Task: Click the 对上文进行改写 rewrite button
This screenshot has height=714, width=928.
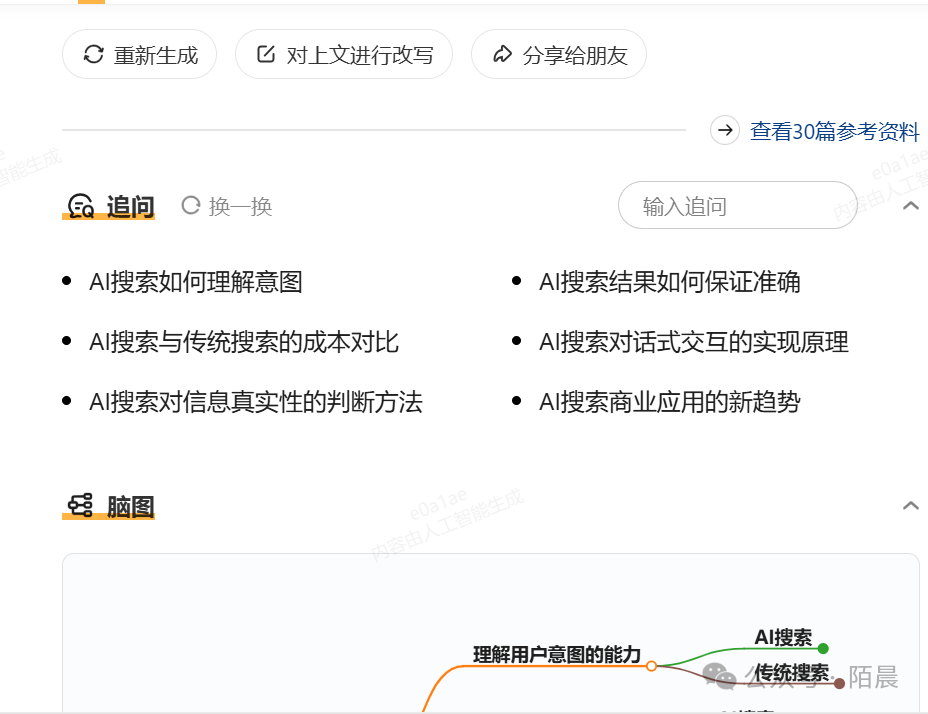Action: (344, 54)
